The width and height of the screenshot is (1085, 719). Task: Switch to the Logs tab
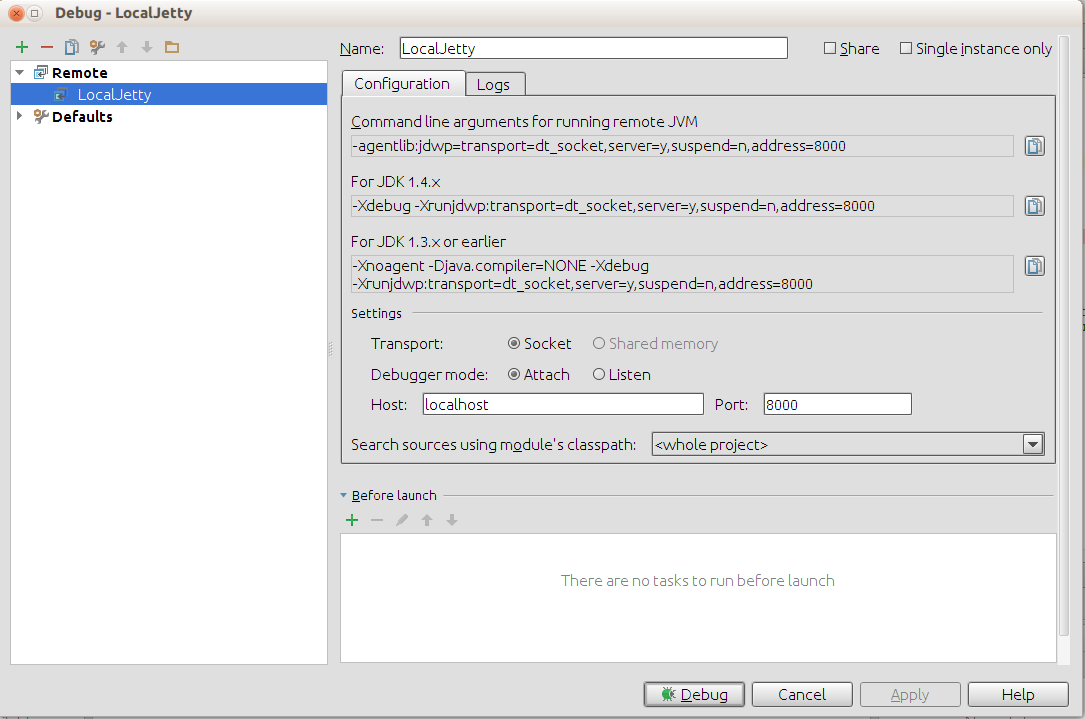(x=493, y=84)
